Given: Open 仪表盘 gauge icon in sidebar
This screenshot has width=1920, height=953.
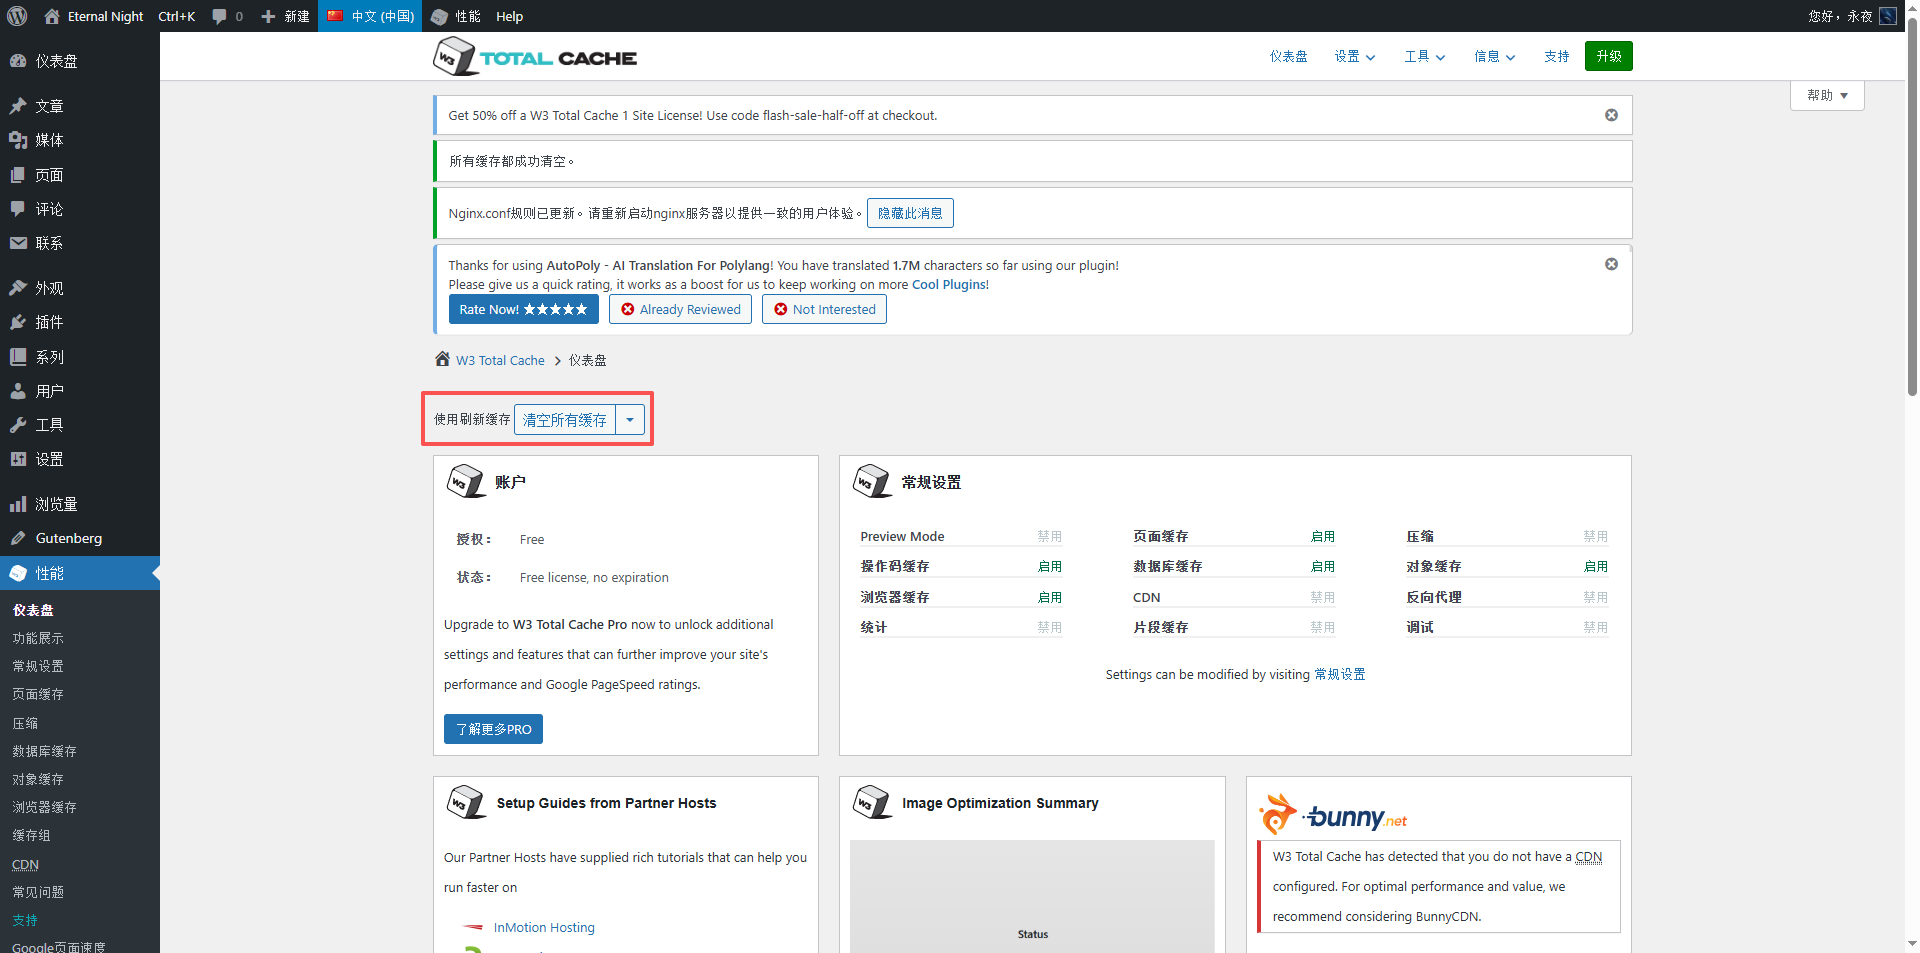Looking at the screenshot, I should pyautogui.click(x=18, y=61).
